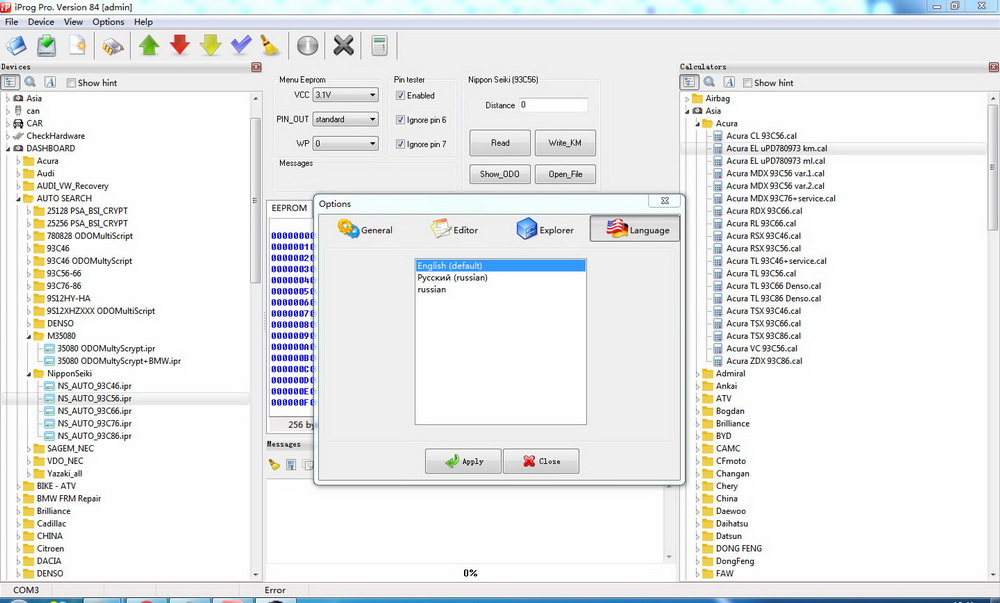The image size is (1000, 603).
Task: Open NS_AUTO_93C46.ipr script file
Action: pos(94,386)
